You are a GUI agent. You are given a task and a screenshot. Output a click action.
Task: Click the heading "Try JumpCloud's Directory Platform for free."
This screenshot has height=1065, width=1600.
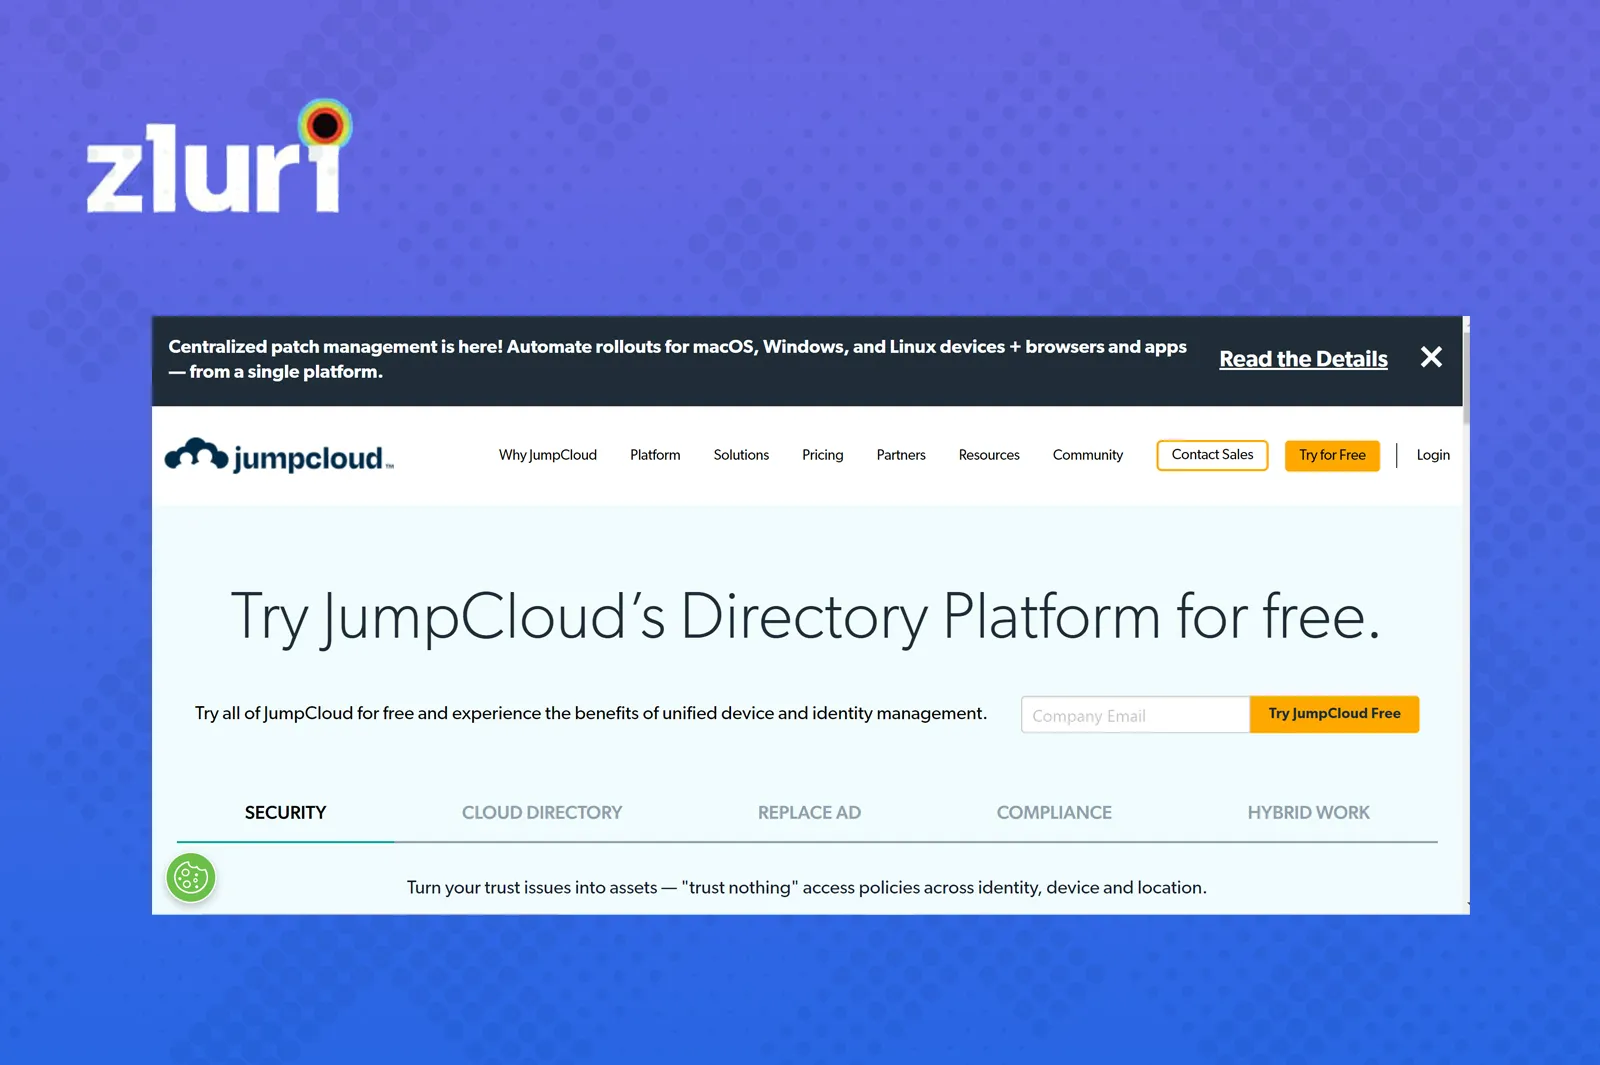806,617
